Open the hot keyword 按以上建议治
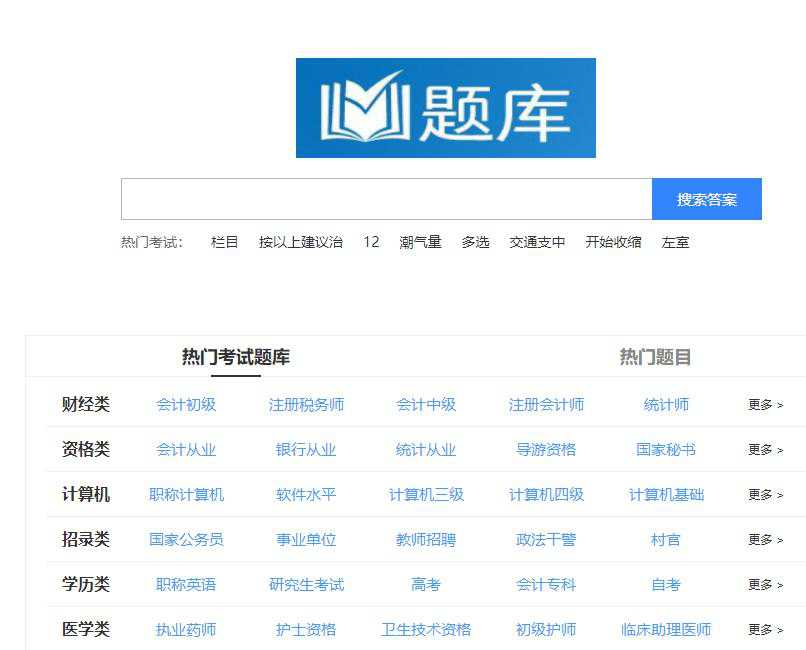Screen dimensions: 806x650 pos(301,242)
